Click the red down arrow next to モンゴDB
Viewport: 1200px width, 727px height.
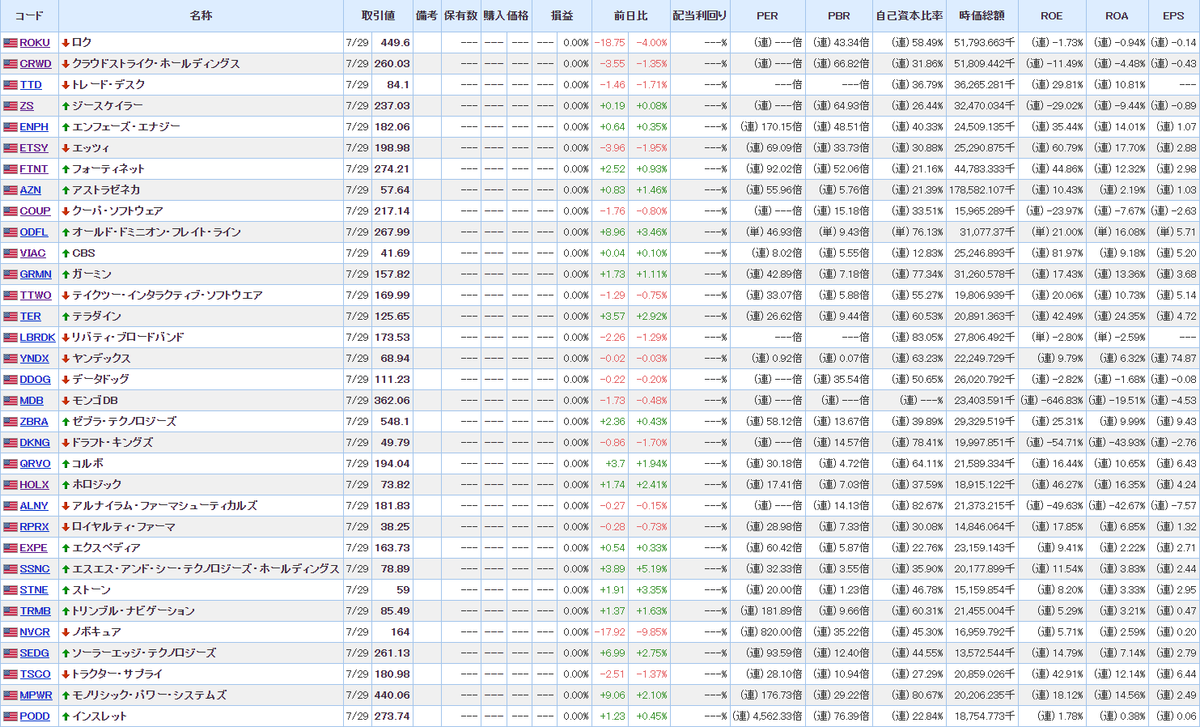pyautogui.click(x=66, y=400)
